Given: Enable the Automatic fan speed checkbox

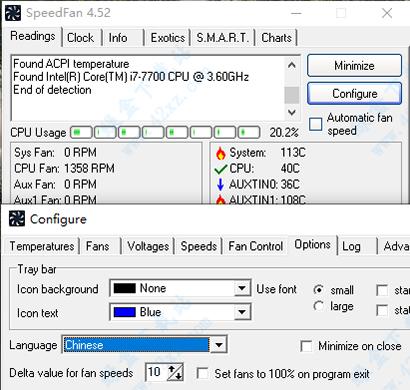Looking at the screenshot, I should (x=315, y=124).
